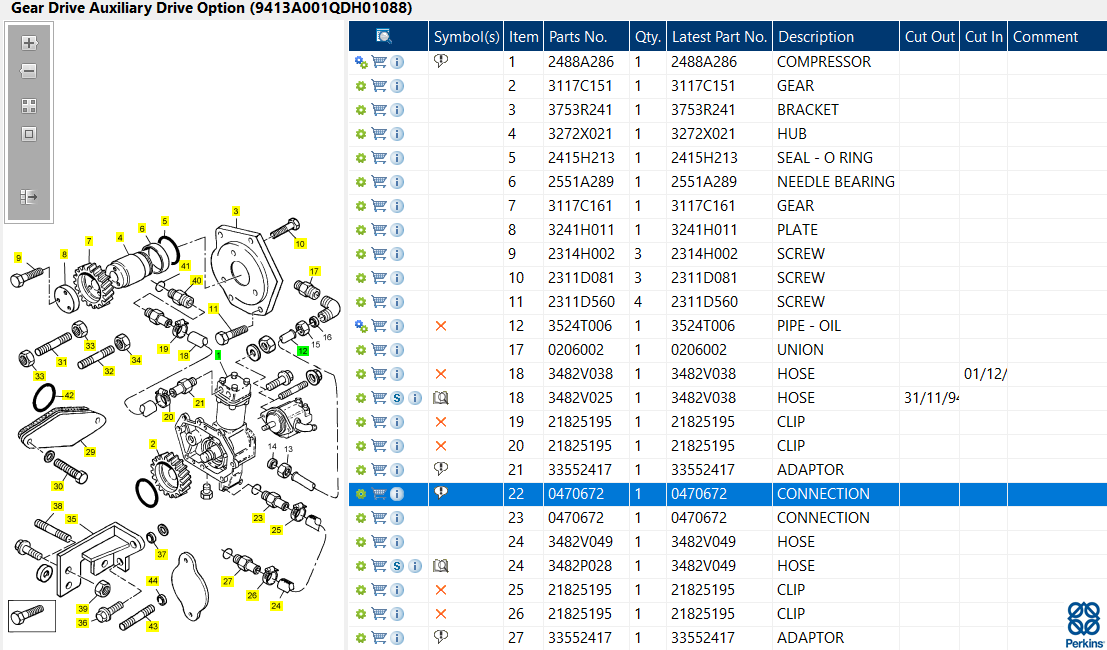This screenshot has width=1107, height=650.
Task: Click the 31/11/94 Cut Out date cell
Action: pyautogui.click(x=931, y=398)
